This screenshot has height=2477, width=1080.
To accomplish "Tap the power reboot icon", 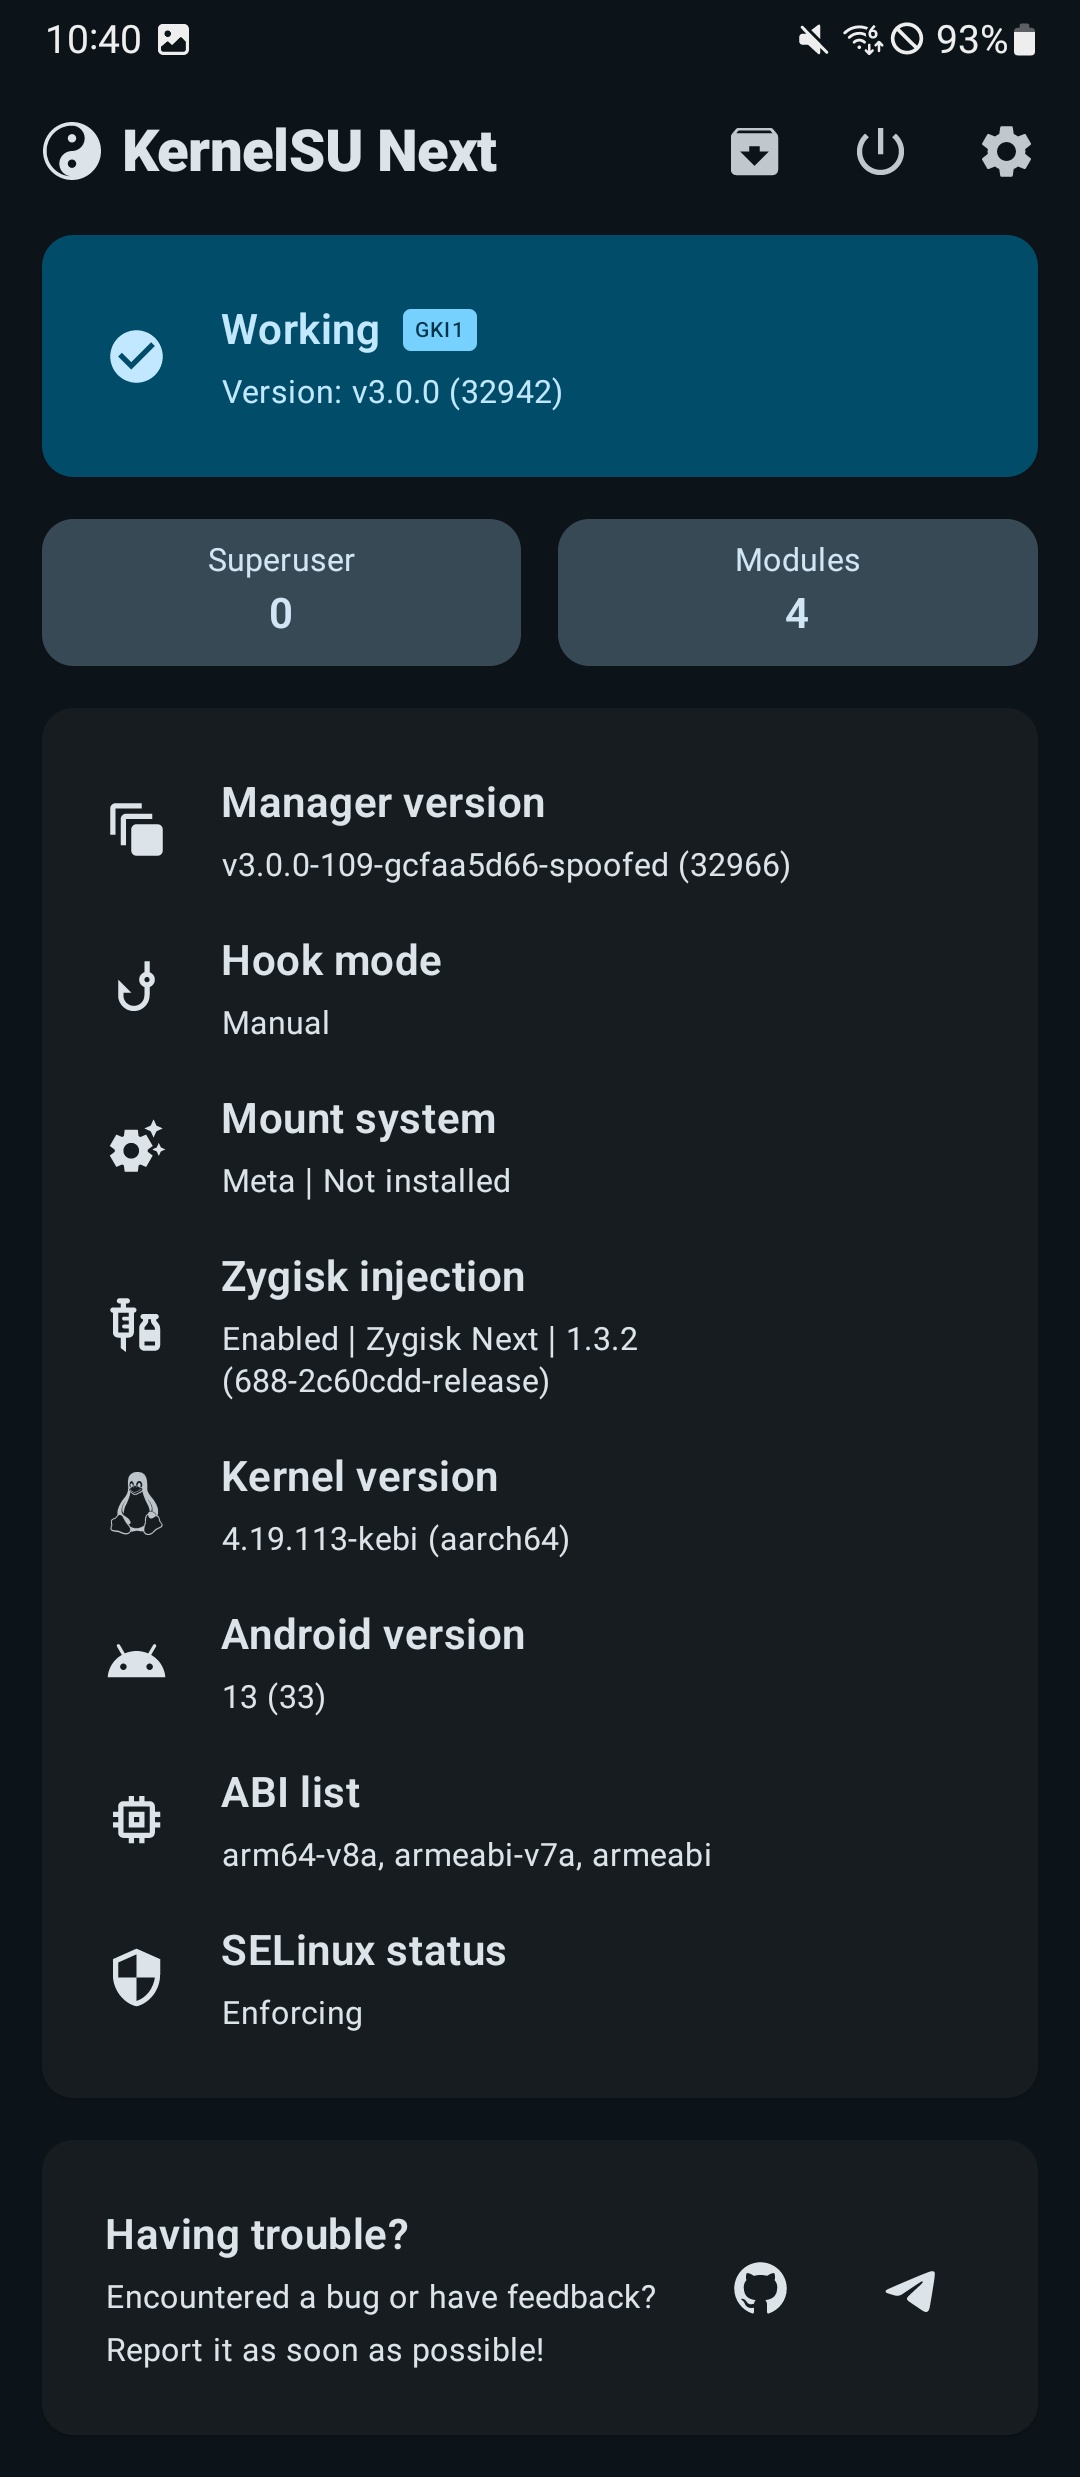I will (x=880, y=152).
